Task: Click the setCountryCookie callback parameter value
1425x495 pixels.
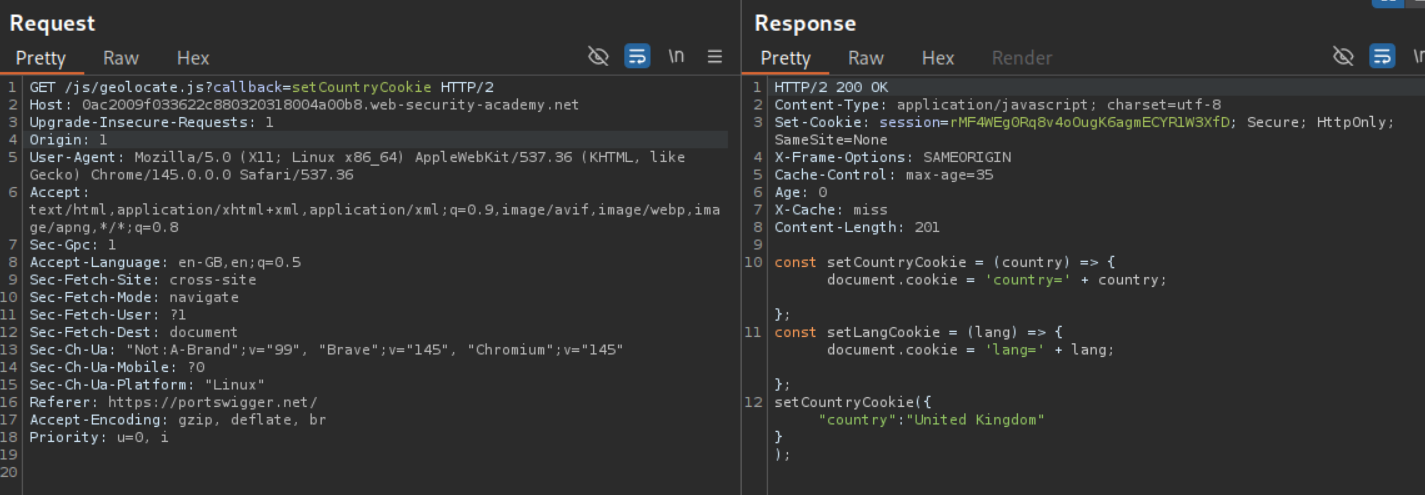Action: coord(362,88)
